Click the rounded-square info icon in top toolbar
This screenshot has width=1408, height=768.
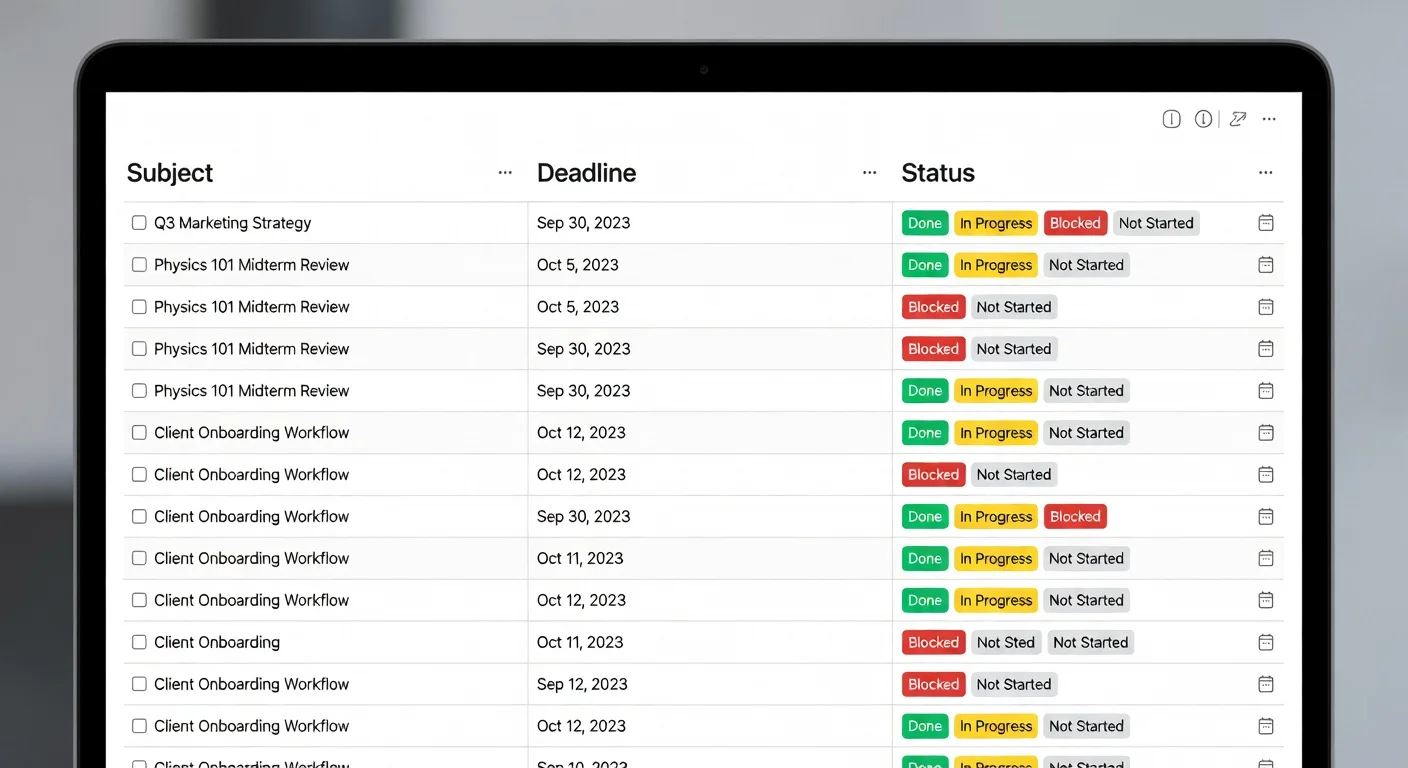1171,119
